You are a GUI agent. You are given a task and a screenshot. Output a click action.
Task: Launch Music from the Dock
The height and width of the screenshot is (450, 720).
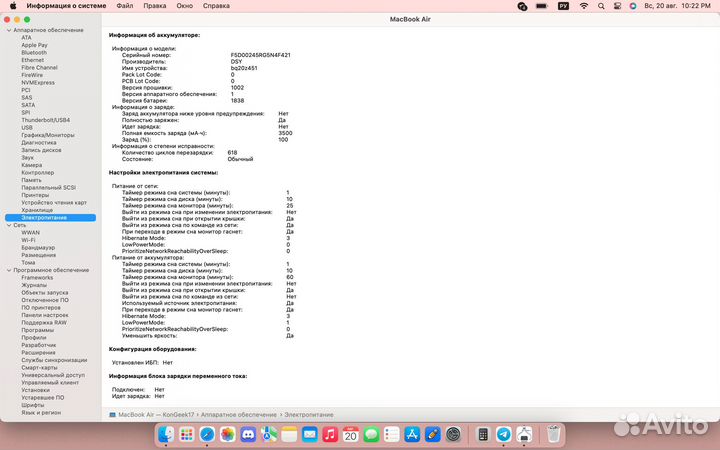[330, 434]
